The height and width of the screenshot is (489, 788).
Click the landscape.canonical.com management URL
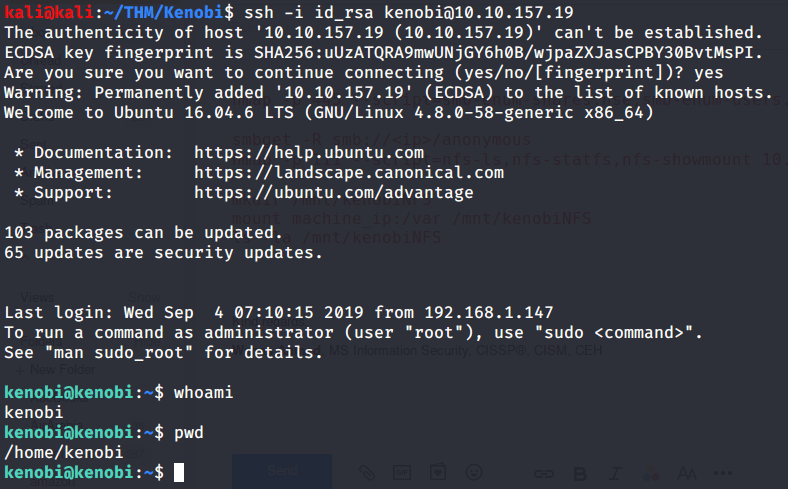pyautogui.click(x=349, y=172)
